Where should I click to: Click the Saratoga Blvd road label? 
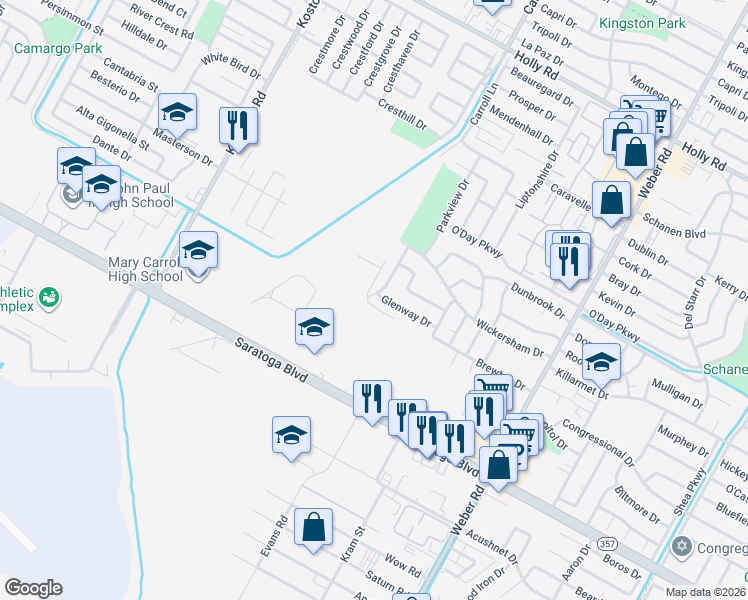point(271,361)
